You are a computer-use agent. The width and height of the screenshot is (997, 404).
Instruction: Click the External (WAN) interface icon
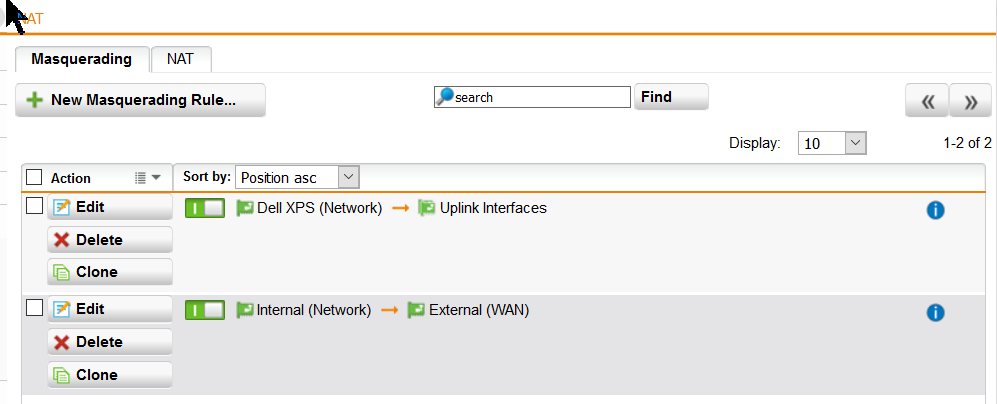tap(416, 310)
